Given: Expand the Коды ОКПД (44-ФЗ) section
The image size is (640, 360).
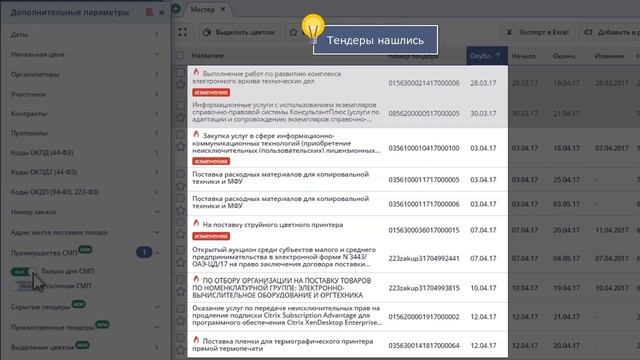Looking at the screenshot, I should [85, 153].
